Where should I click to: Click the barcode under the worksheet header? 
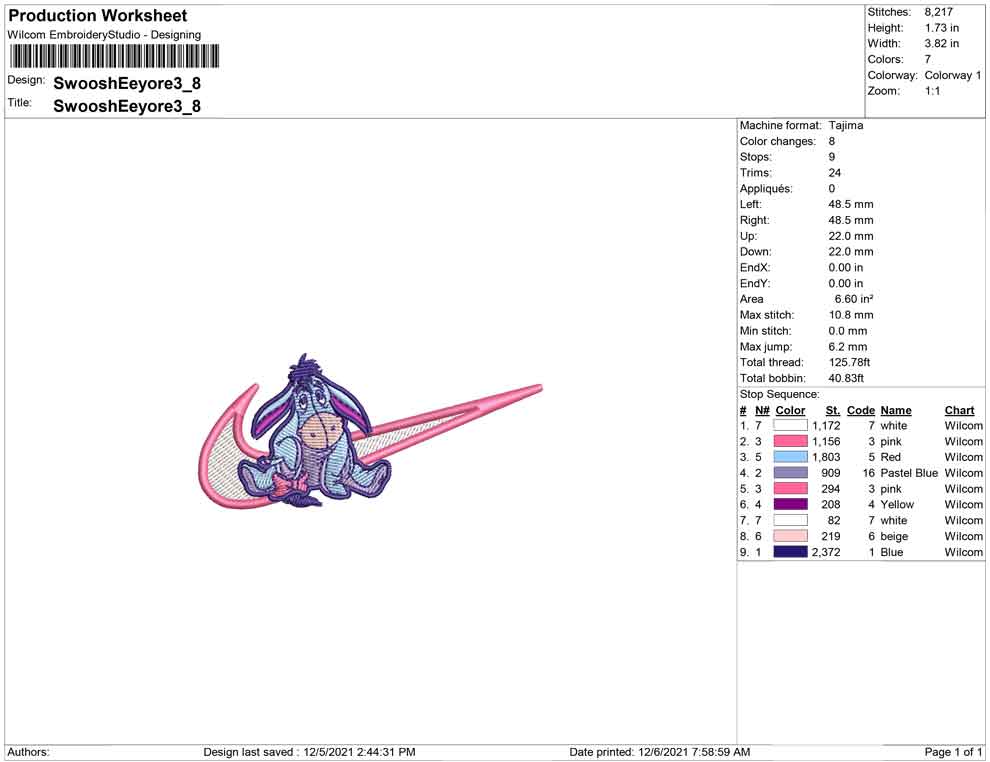(x=114, y=56)
